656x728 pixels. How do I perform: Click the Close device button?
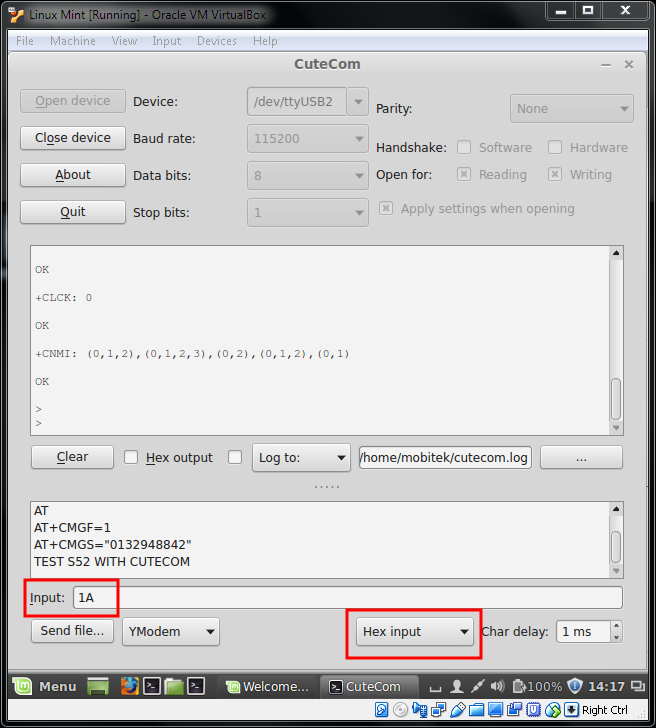72,138
